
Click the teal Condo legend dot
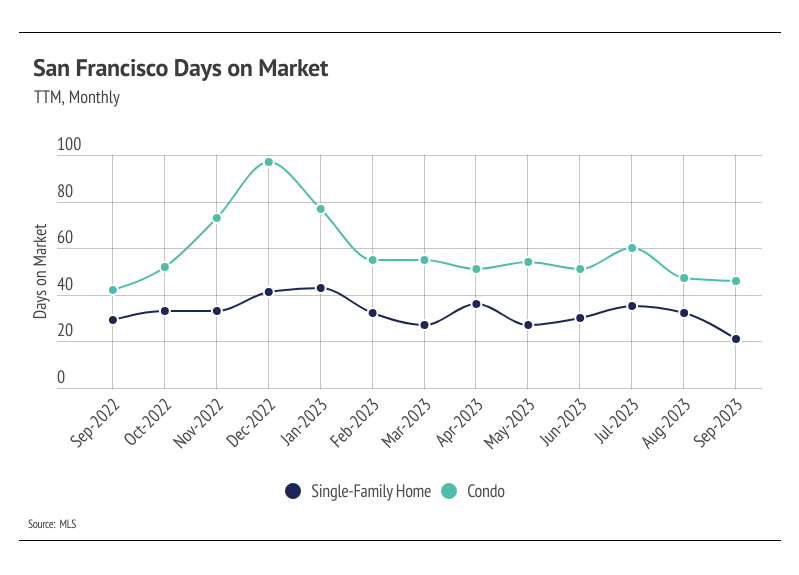[x=449, y=491]
